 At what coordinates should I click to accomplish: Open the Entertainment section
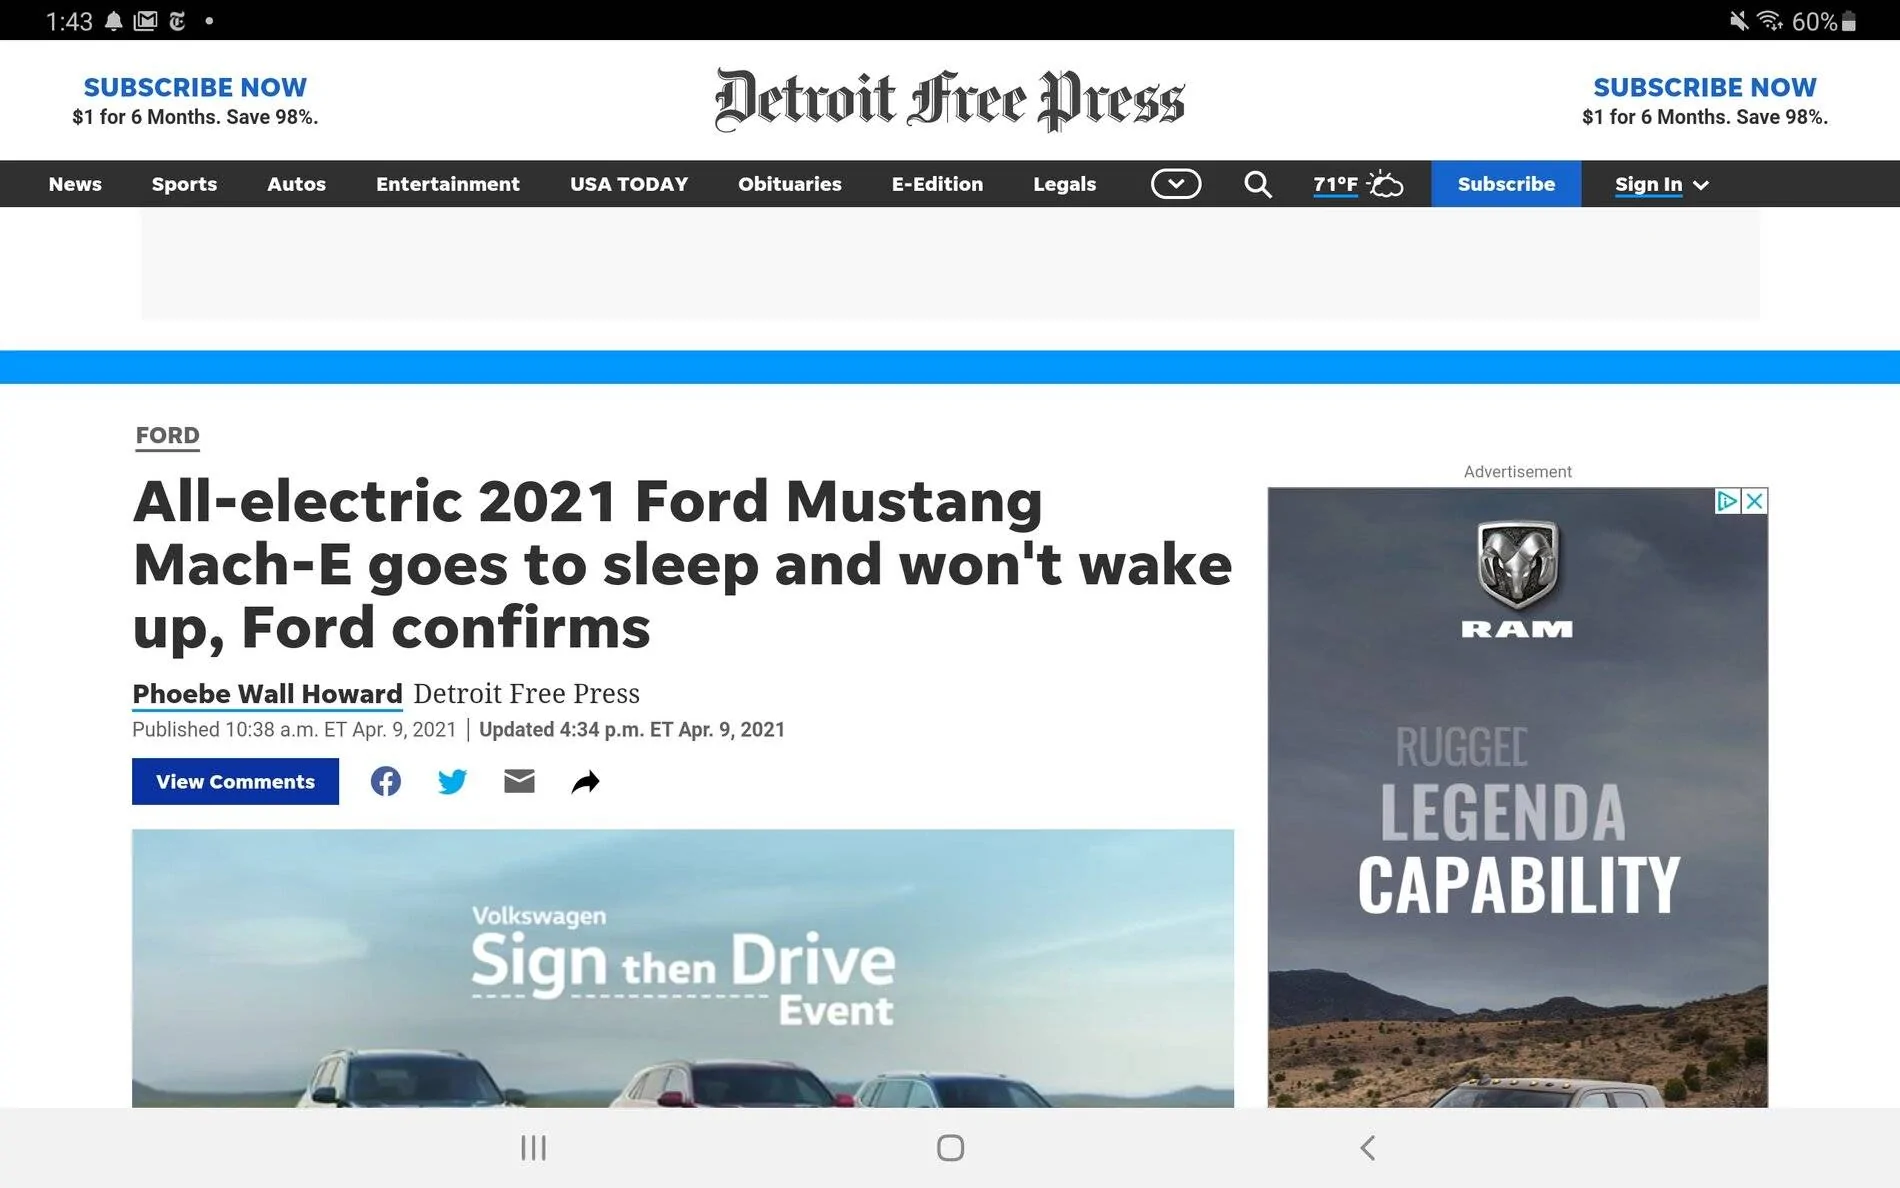[448, 184]
